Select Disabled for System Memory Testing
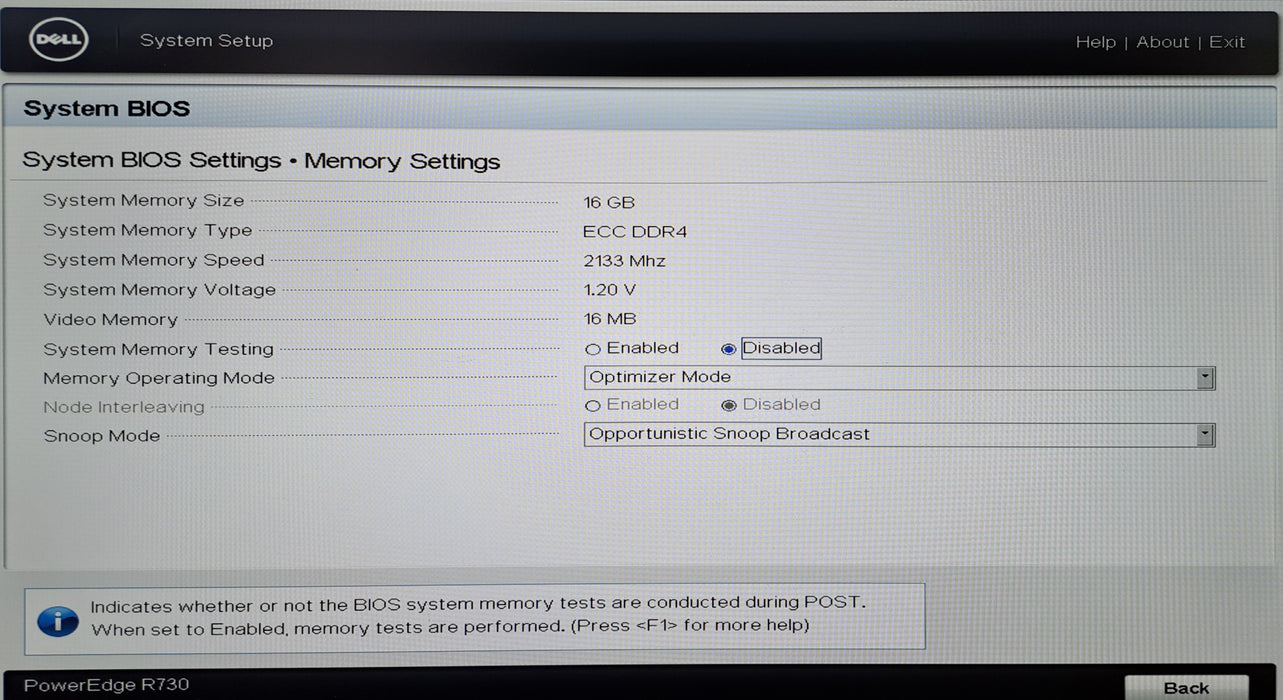This screenshot has height=700, width=1283. click(728, 350)
